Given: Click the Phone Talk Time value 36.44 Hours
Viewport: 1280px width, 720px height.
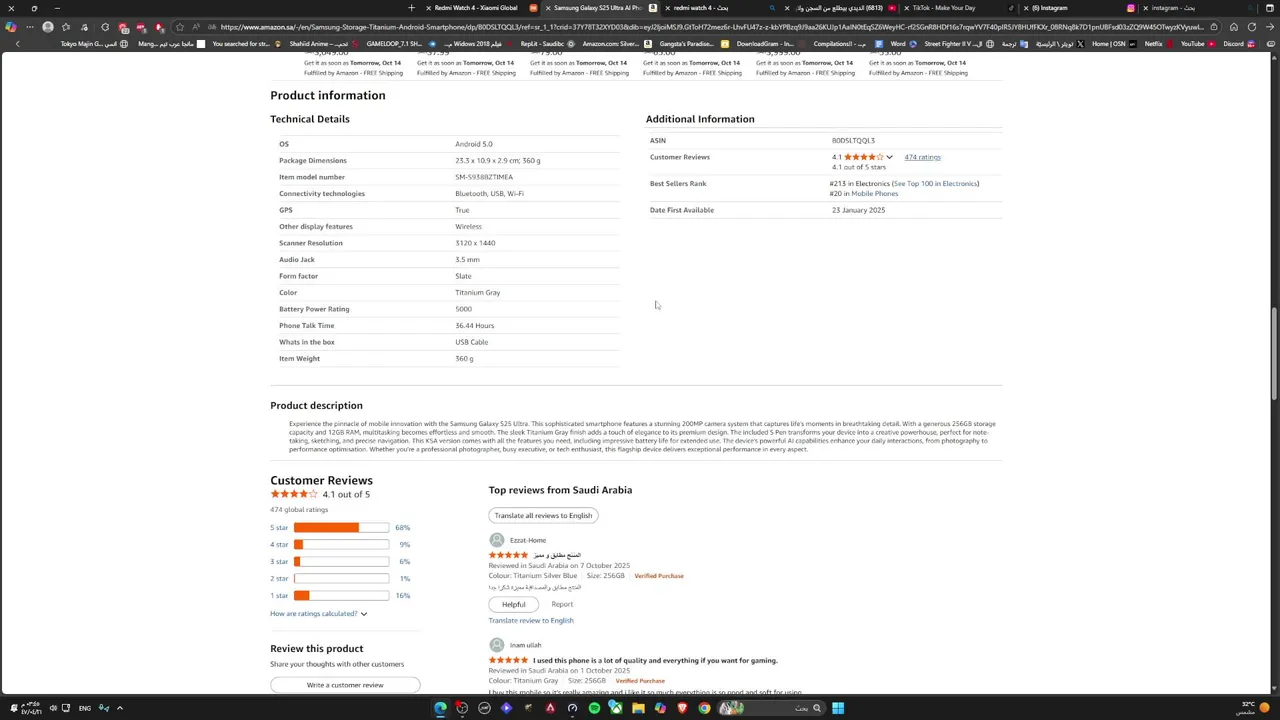Looking at the screenshot, I should click(475, 326).
